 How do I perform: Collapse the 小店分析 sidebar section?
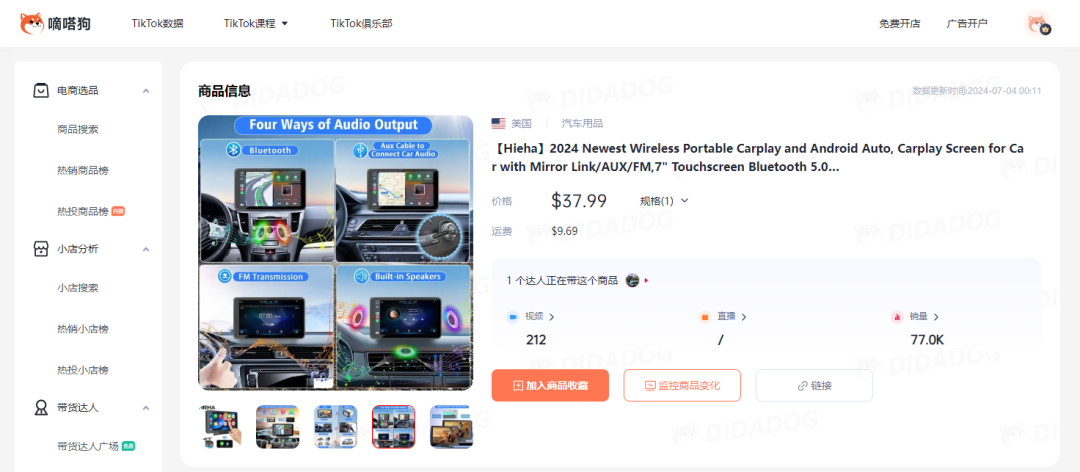145,249
